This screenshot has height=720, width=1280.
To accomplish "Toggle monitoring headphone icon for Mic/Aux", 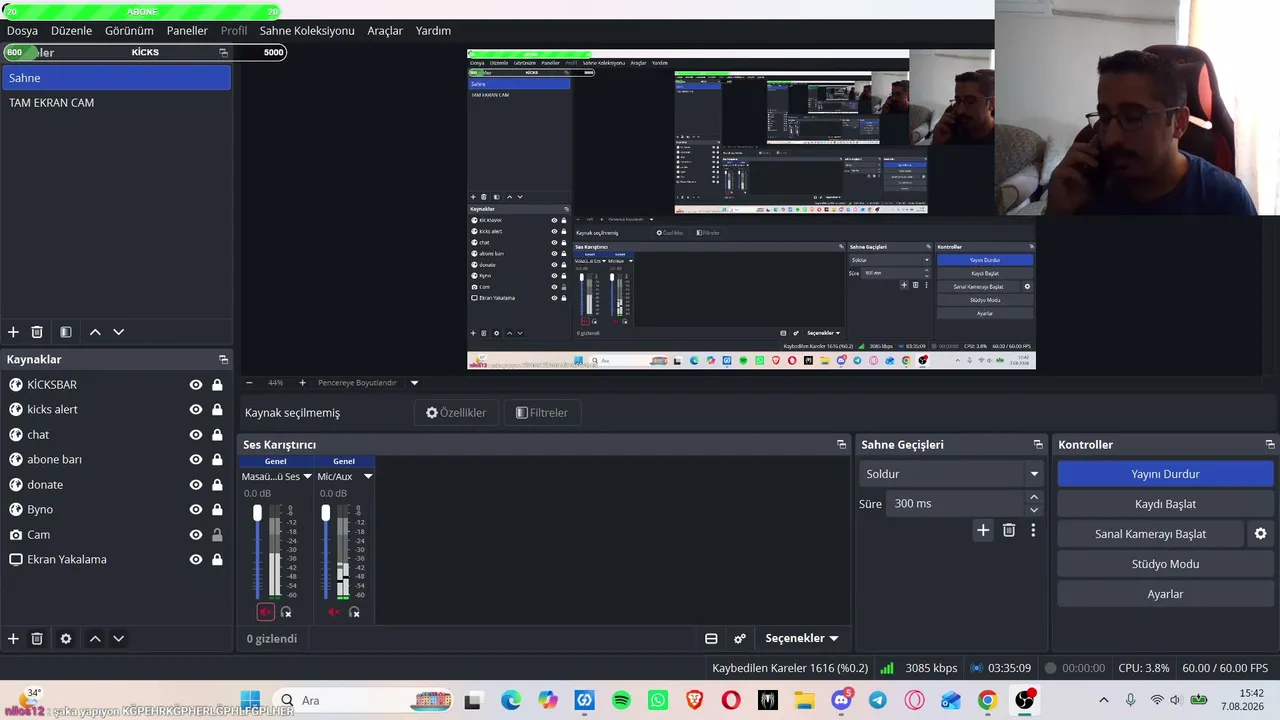I will 354,612.
